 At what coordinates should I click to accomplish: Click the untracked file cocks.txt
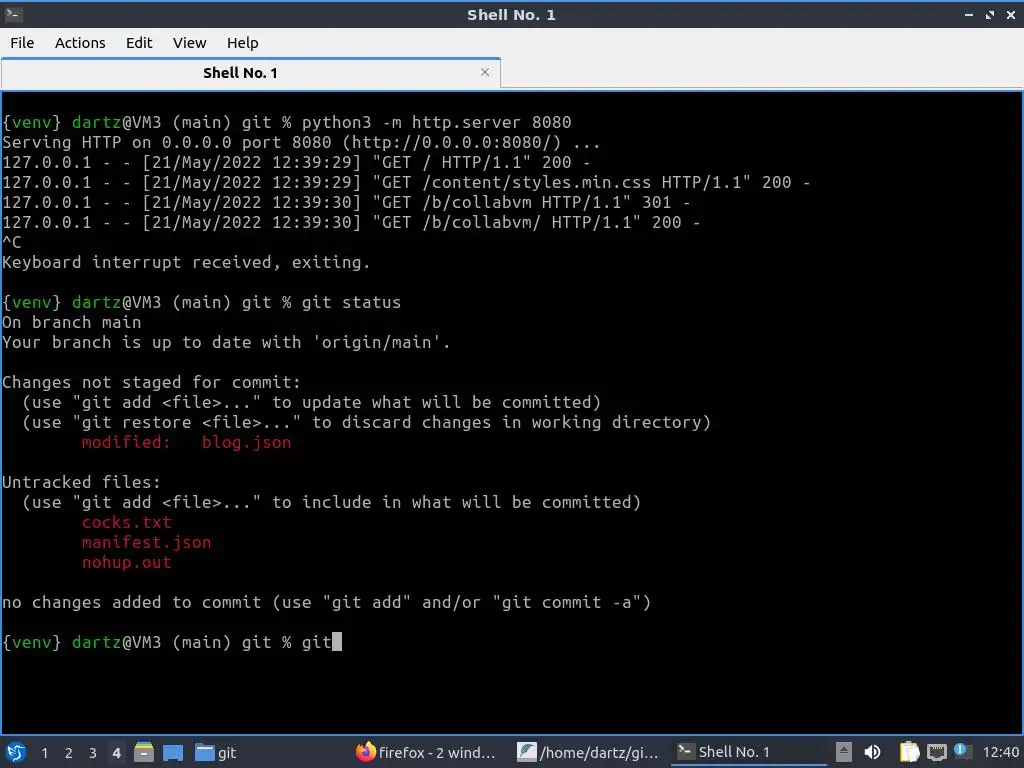click(x=127, y=522)
